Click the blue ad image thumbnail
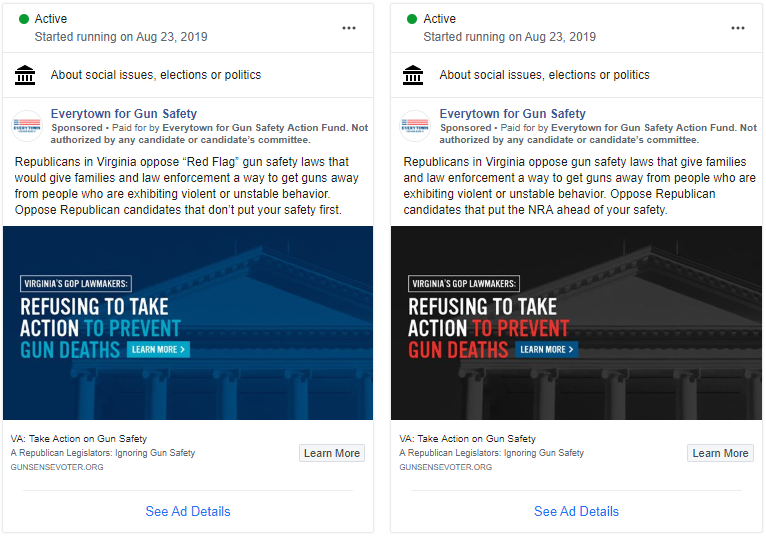 [188, 323]
